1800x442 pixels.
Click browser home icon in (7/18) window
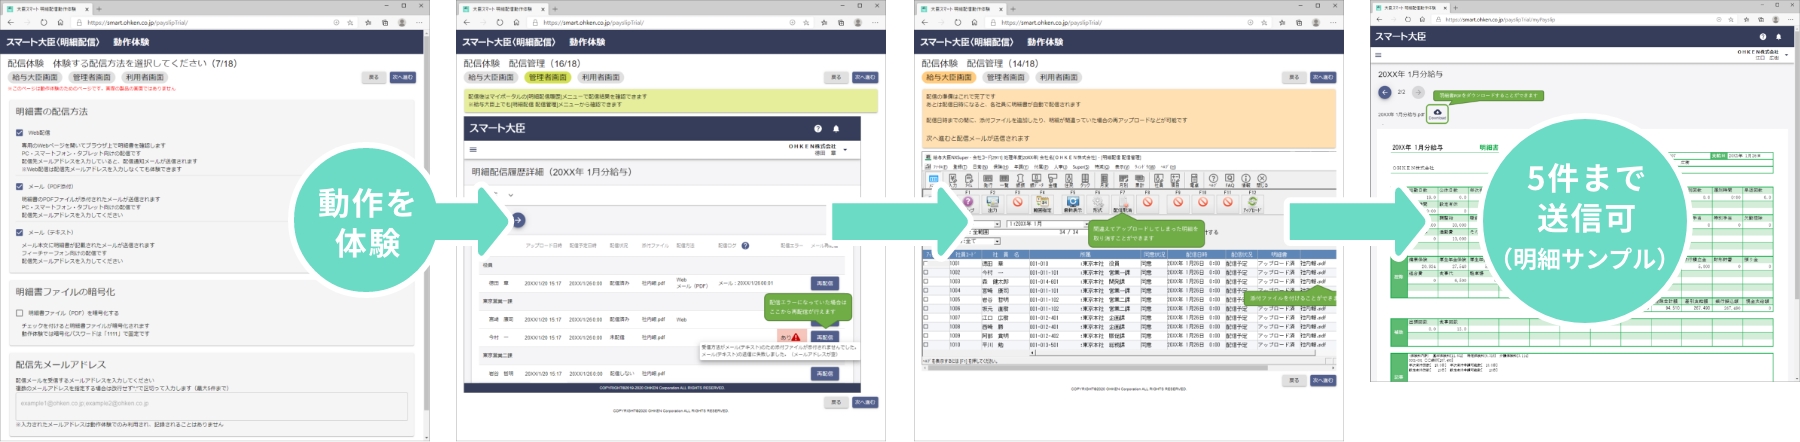pos(60,22)
